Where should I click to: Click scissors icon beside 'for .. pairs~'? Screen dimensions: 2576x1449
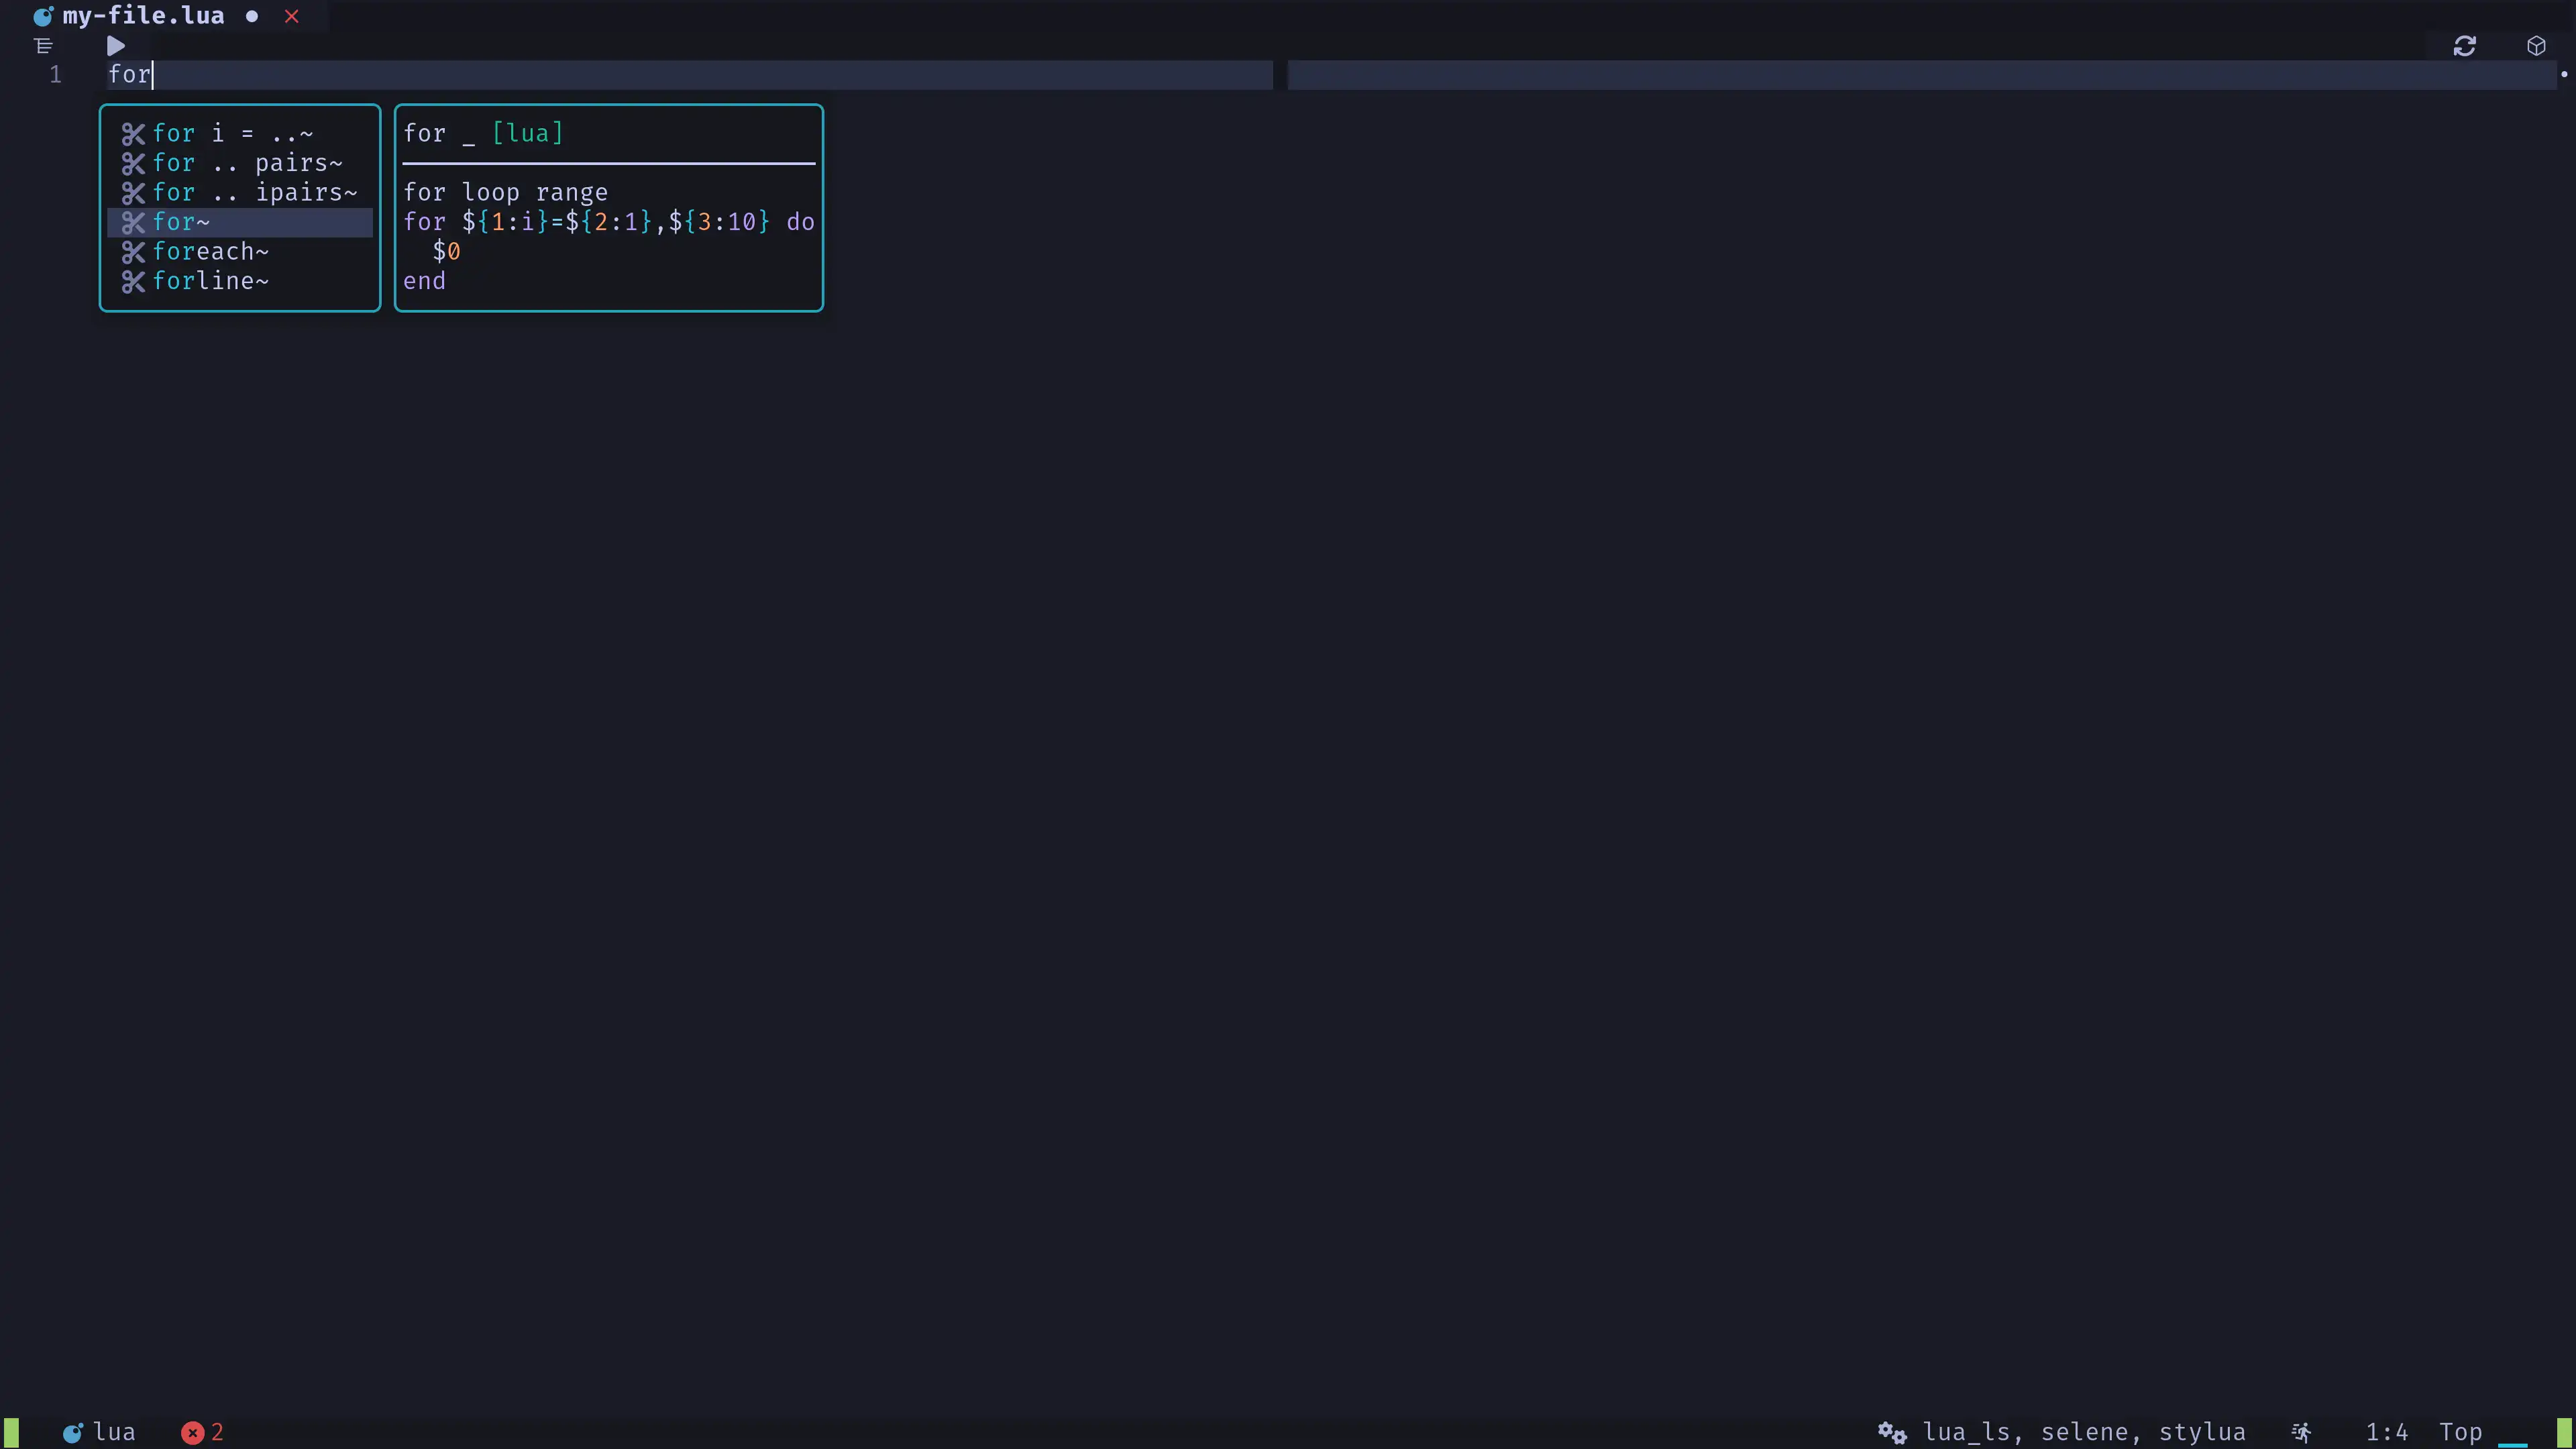[133, 163]
